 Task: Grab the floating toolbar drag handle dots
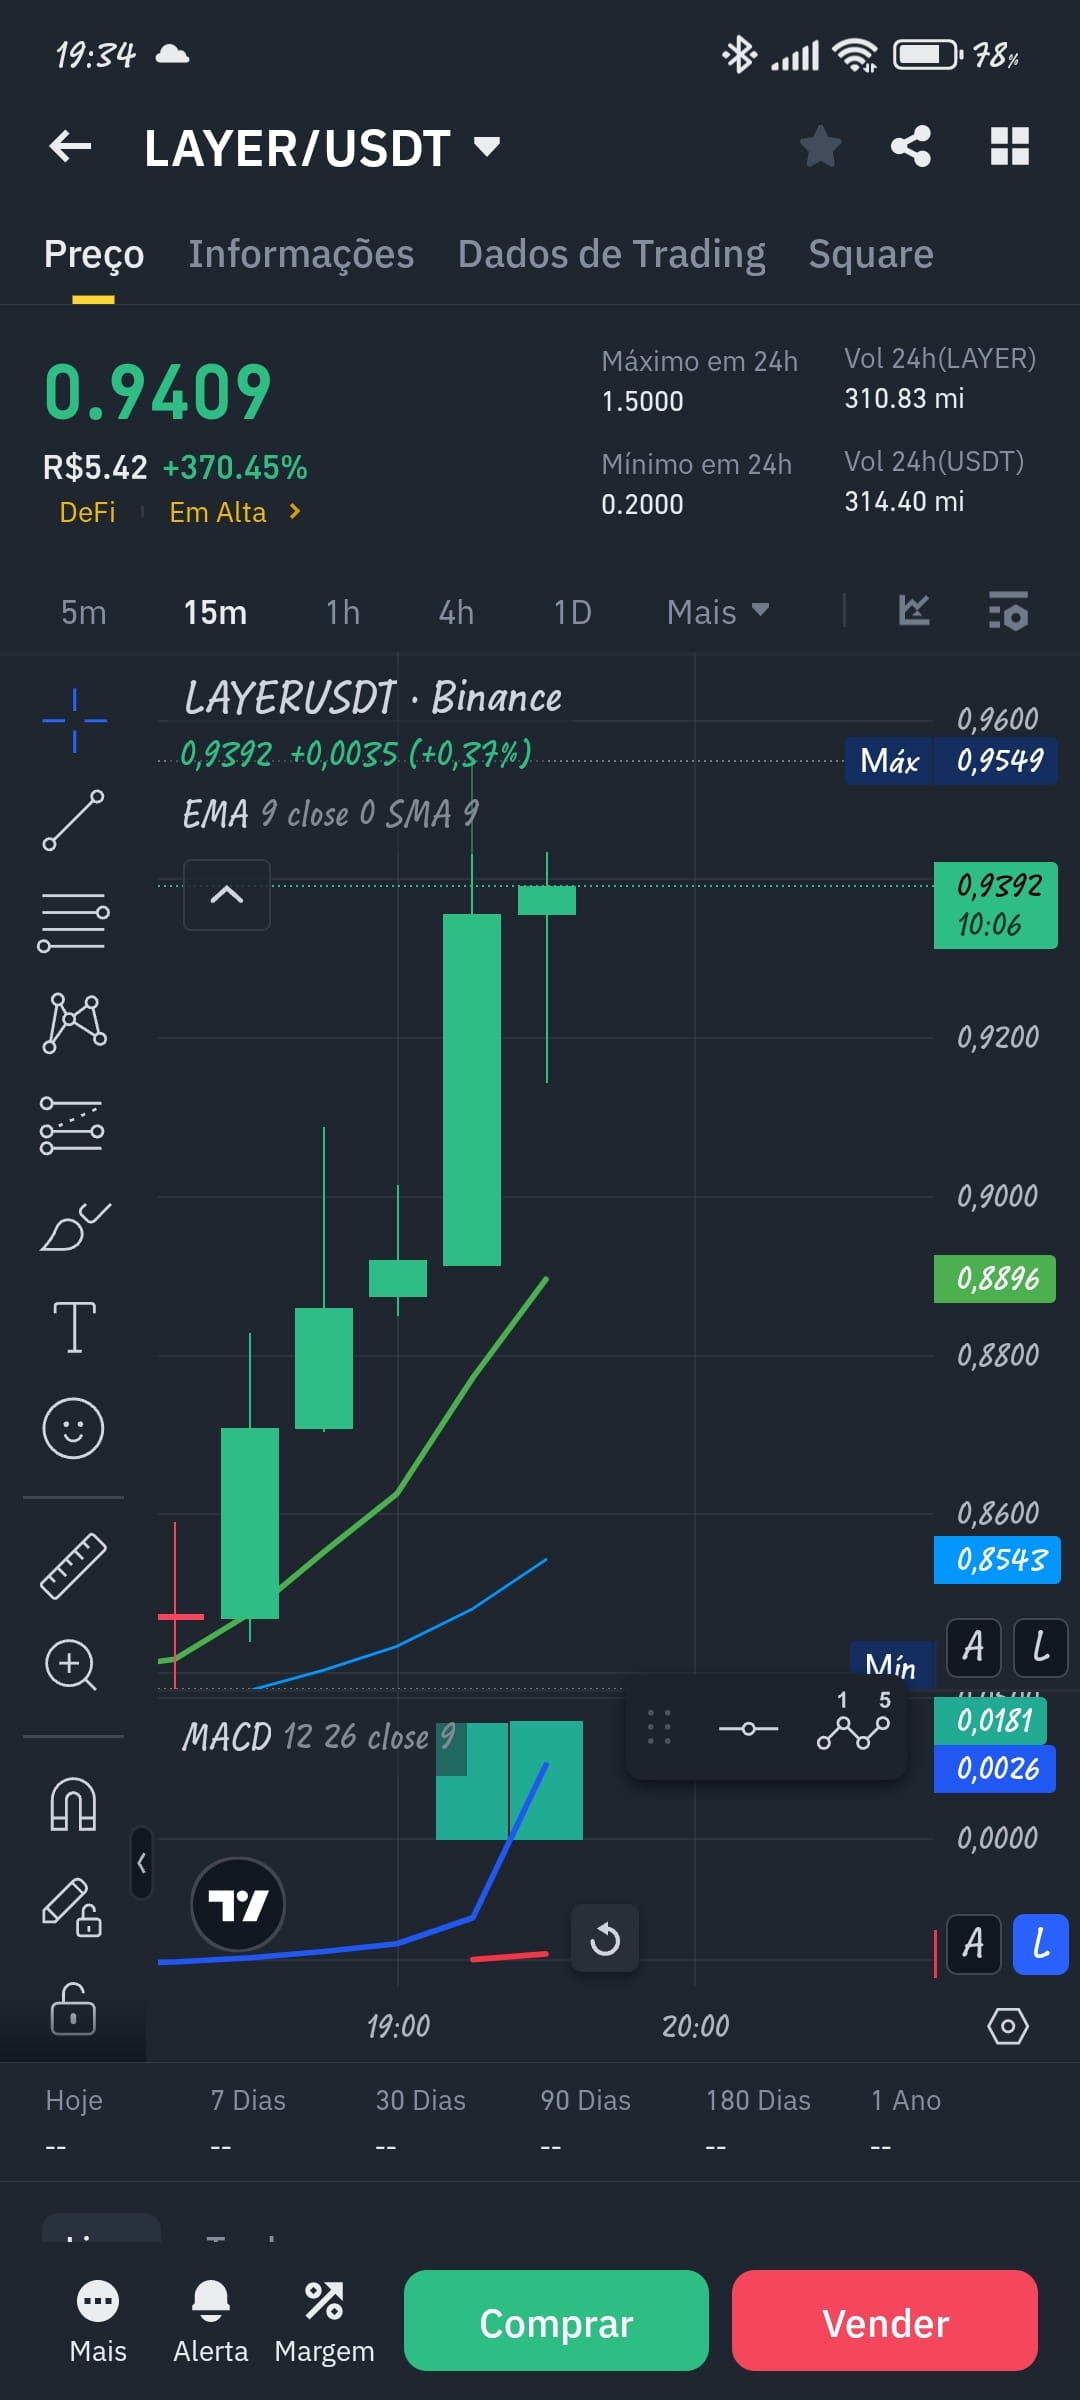coord(659,1728)
